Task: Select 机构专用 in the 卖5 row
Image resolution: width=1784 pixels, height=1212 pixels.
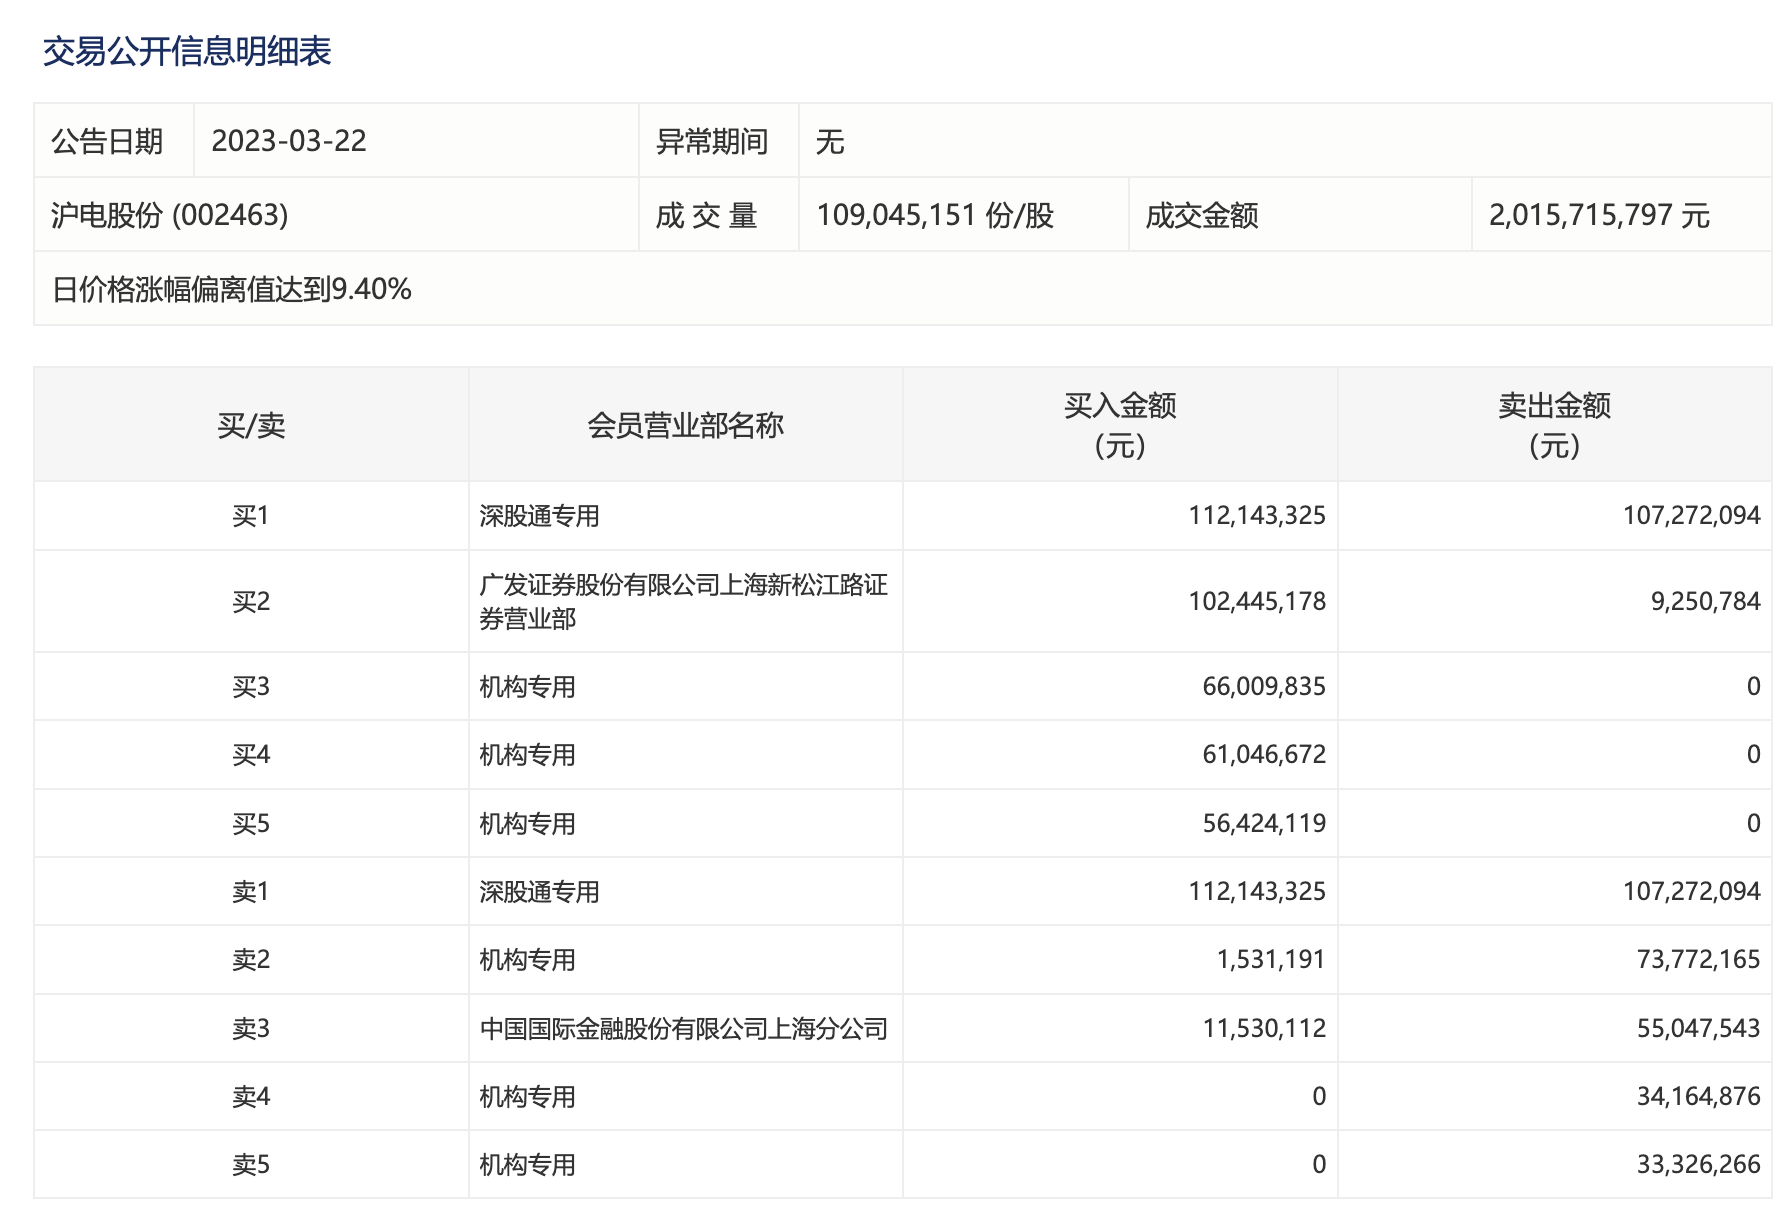Action: [x=527, y=1165]
